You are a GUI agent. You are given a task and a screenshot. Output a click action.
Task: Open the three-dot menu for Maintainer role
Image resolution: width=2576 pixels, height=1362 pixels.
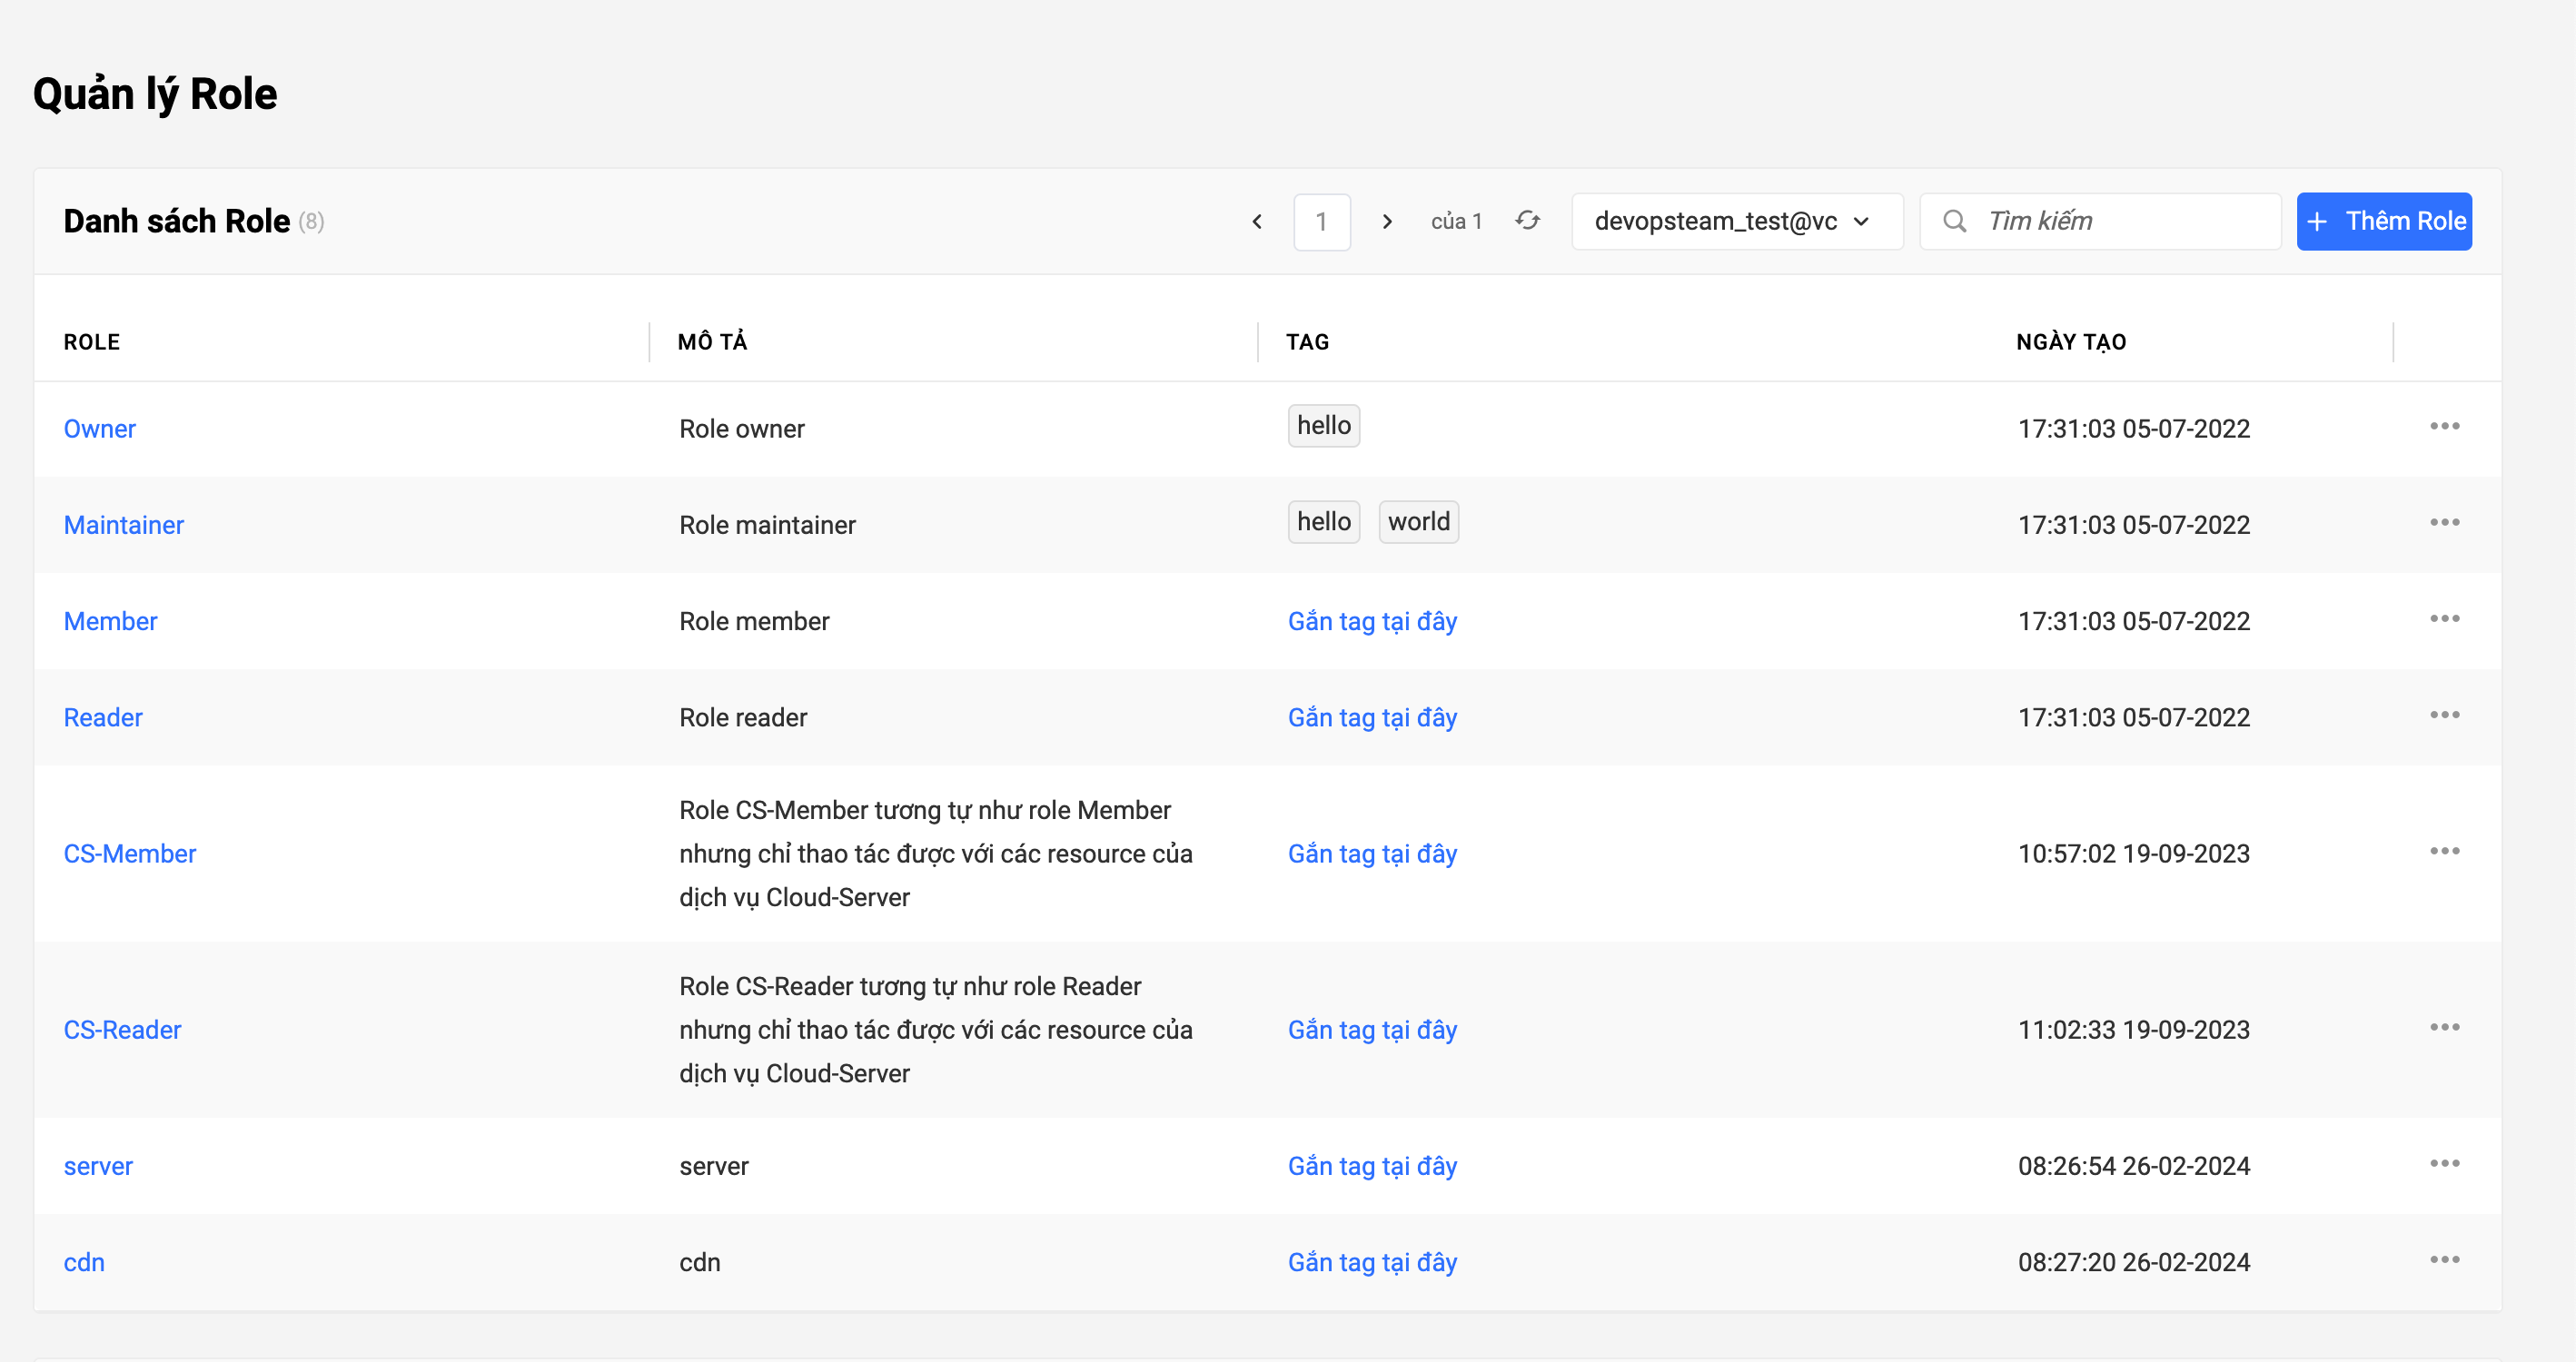(x=2444, y=523)
